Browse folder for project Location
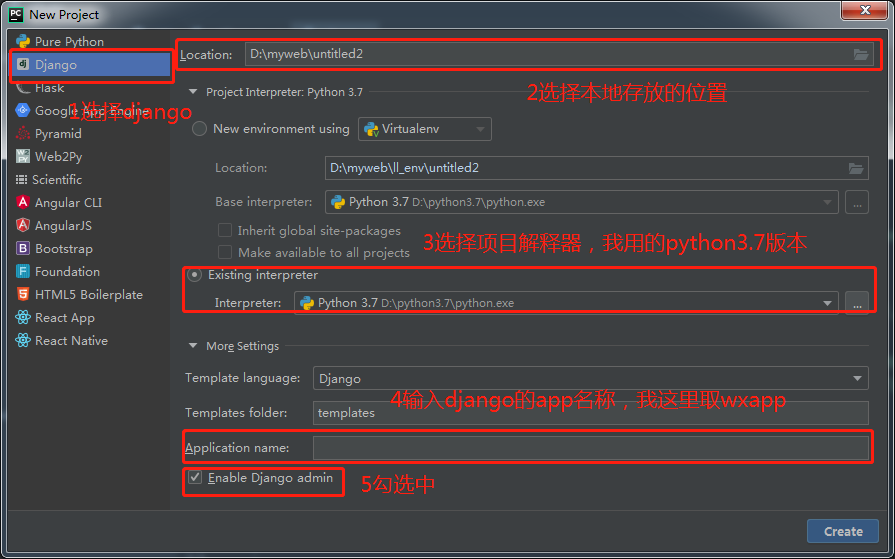Screen dimensions: 895x559 pyautogui.click(x=861, y=54)
